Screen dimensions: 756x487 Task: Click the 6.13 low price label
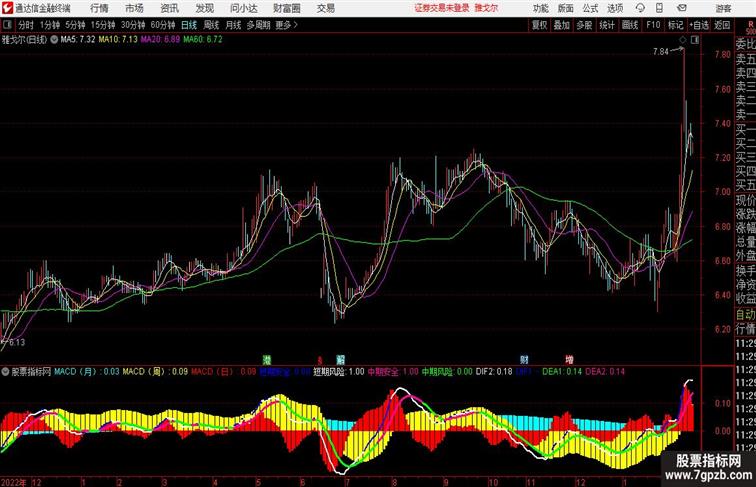(17, 342)
